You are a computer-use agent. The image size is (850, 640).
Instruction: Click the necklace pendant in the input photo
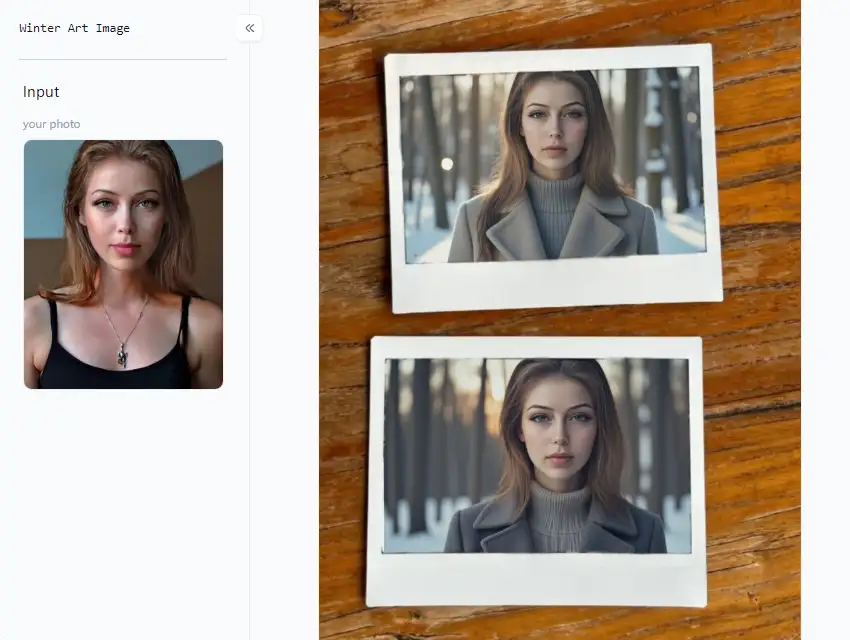pyautogui.click(x=122, y=354)
